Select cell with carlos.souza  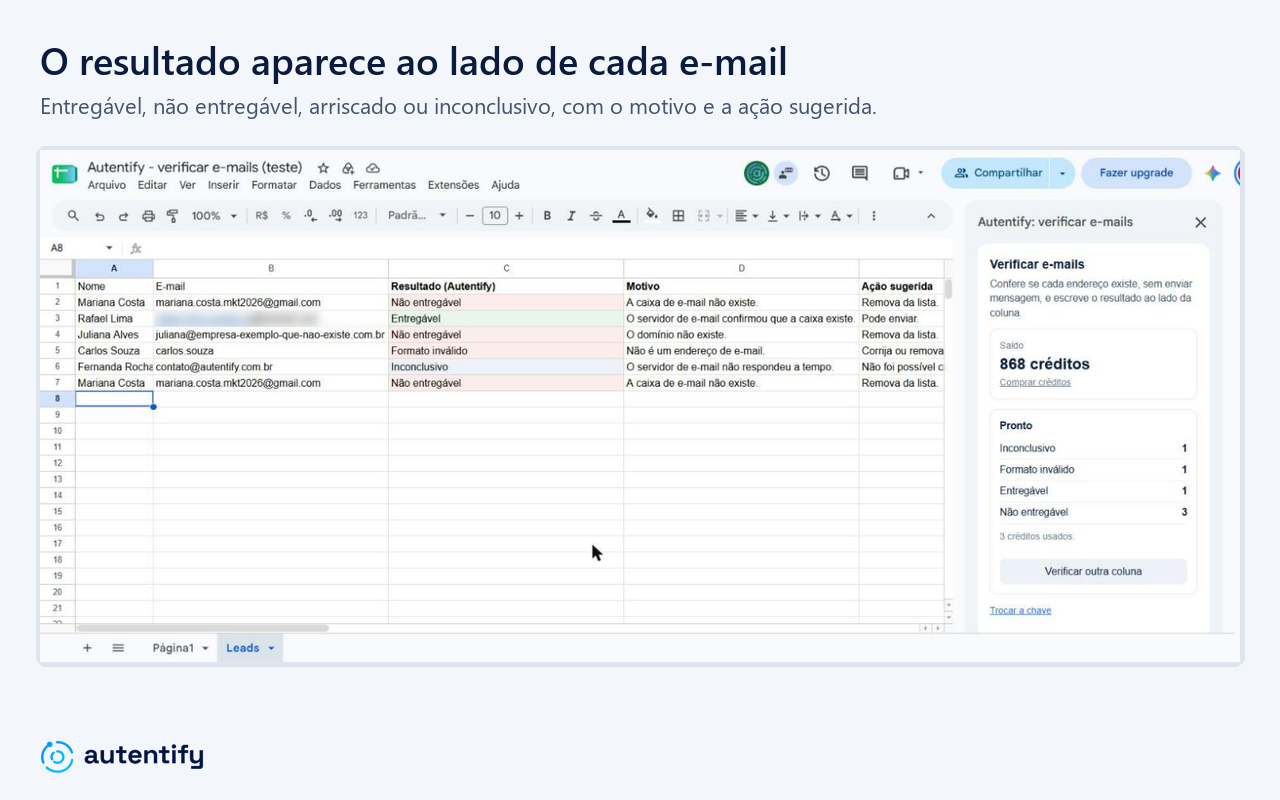(x=271, y=351)
